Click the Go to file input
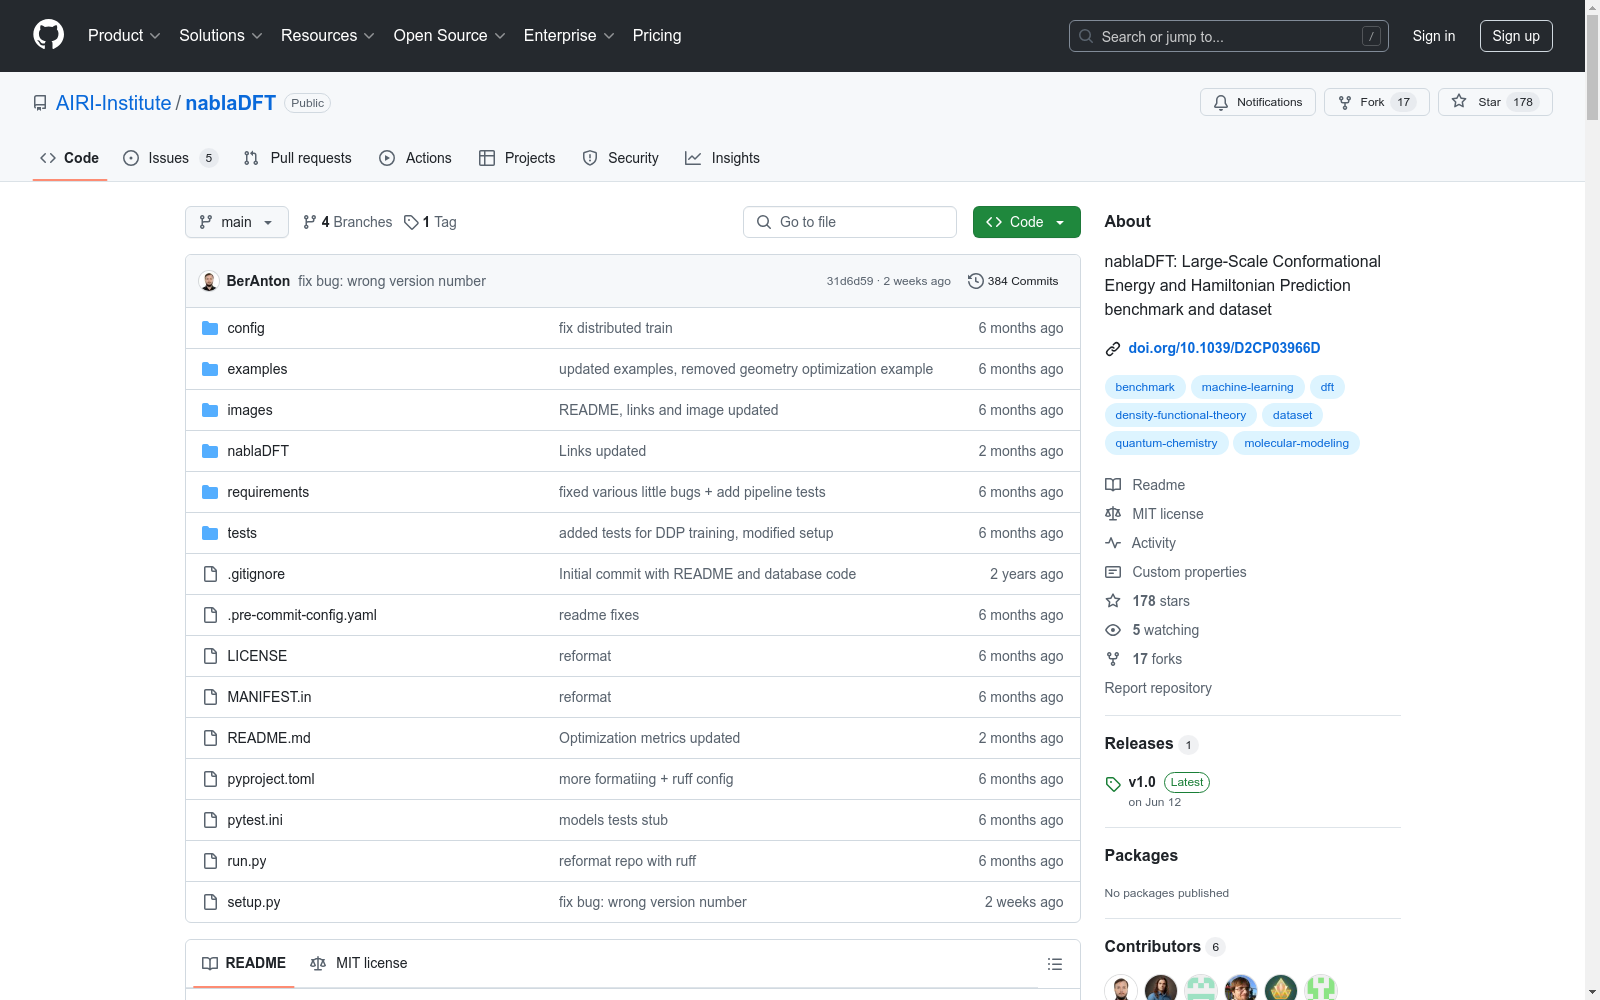The width and height of the screenshot is (1600, 1000). (x=850, y=222)
